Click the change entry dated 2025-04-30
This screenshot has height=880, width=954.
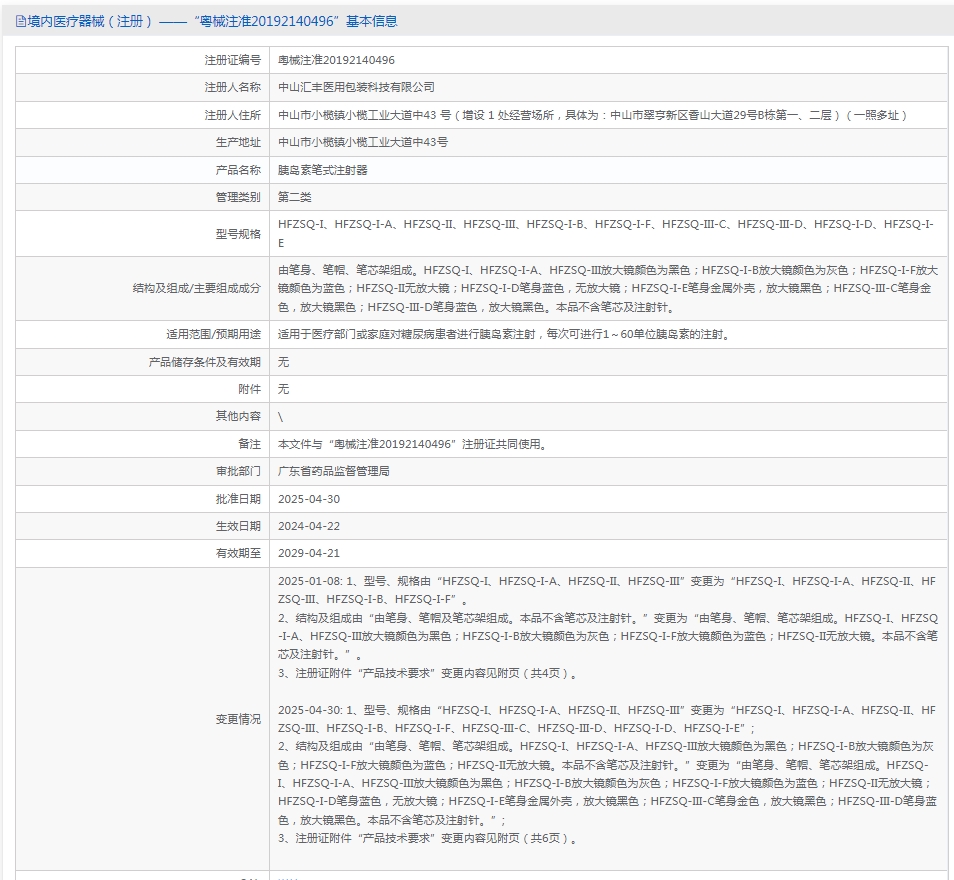[x=608, y=774]
